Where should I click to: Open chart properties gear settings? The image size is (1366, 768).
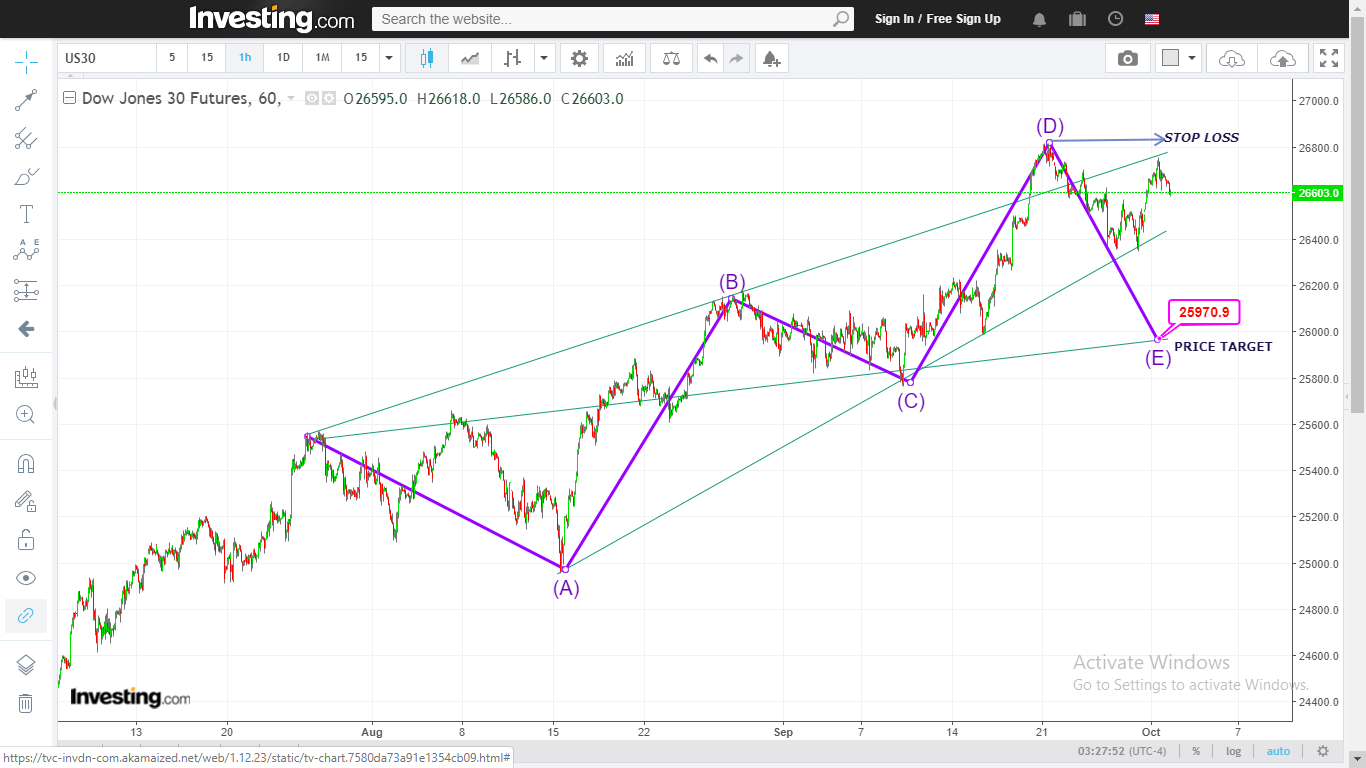(579, 58)
